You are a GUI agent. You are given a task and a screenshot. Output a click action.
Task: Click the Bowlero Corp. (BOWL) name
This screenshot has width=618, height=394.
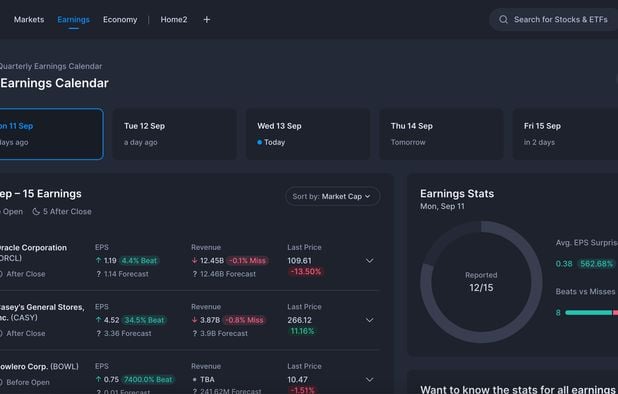[x=39, y=367]
